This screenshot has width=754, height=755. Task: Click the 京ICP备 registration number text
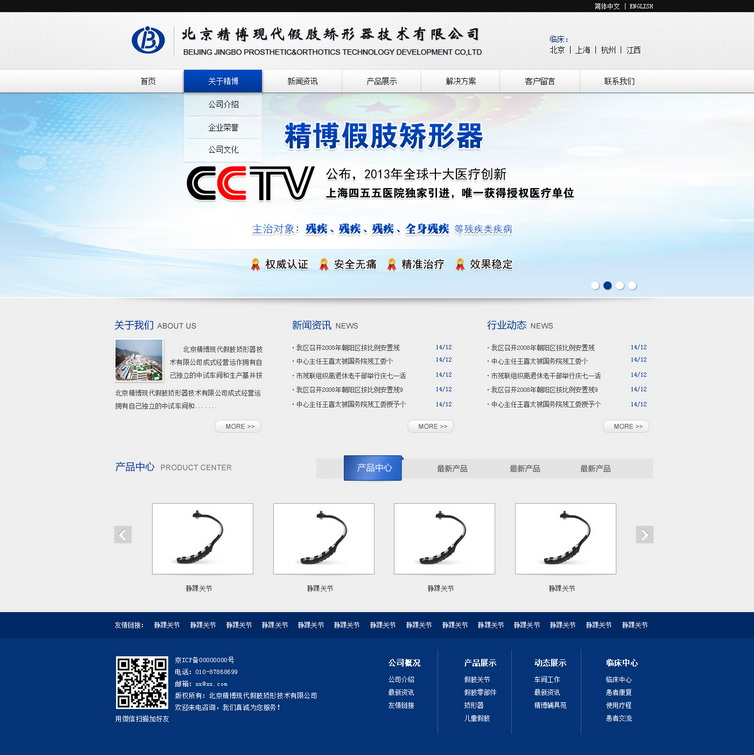pos(204,660)
